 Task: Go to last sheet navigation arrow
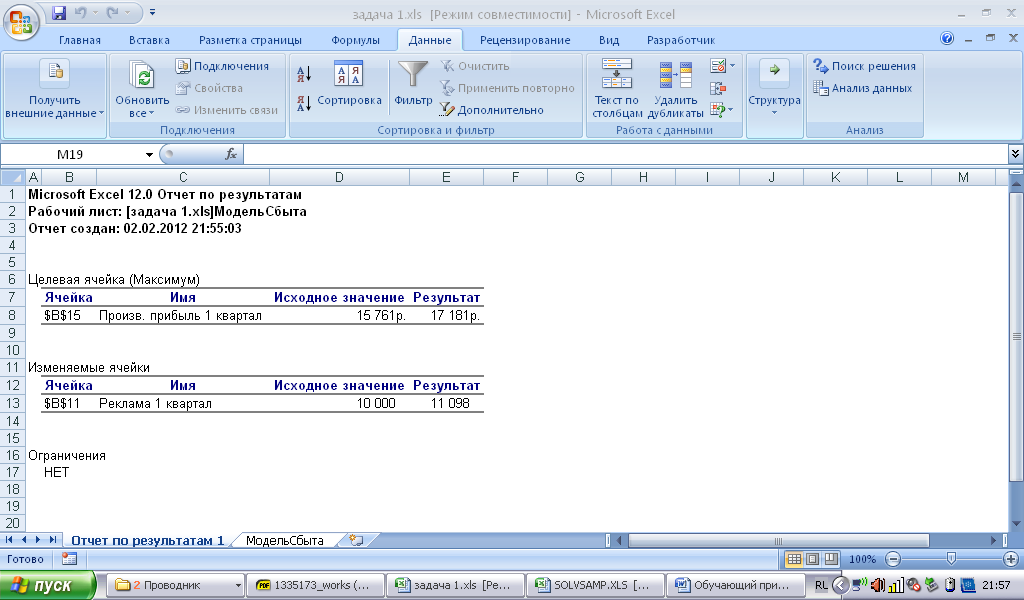pyautogui.click(x=53, y=540)
